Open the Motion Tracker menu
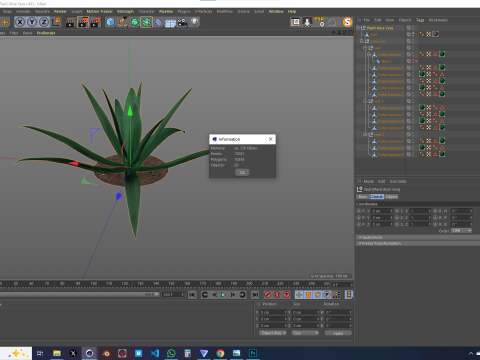This screenshot has width=480, height=360. click(100, 11)
